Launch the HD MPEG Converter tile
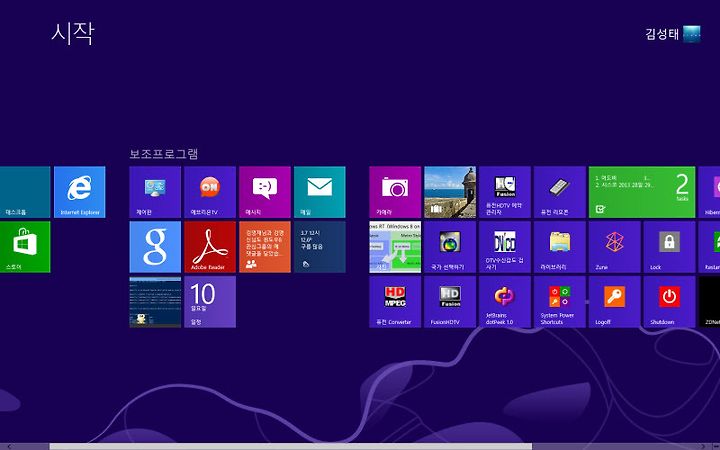720x450 pixels. [x=395, y=302]
